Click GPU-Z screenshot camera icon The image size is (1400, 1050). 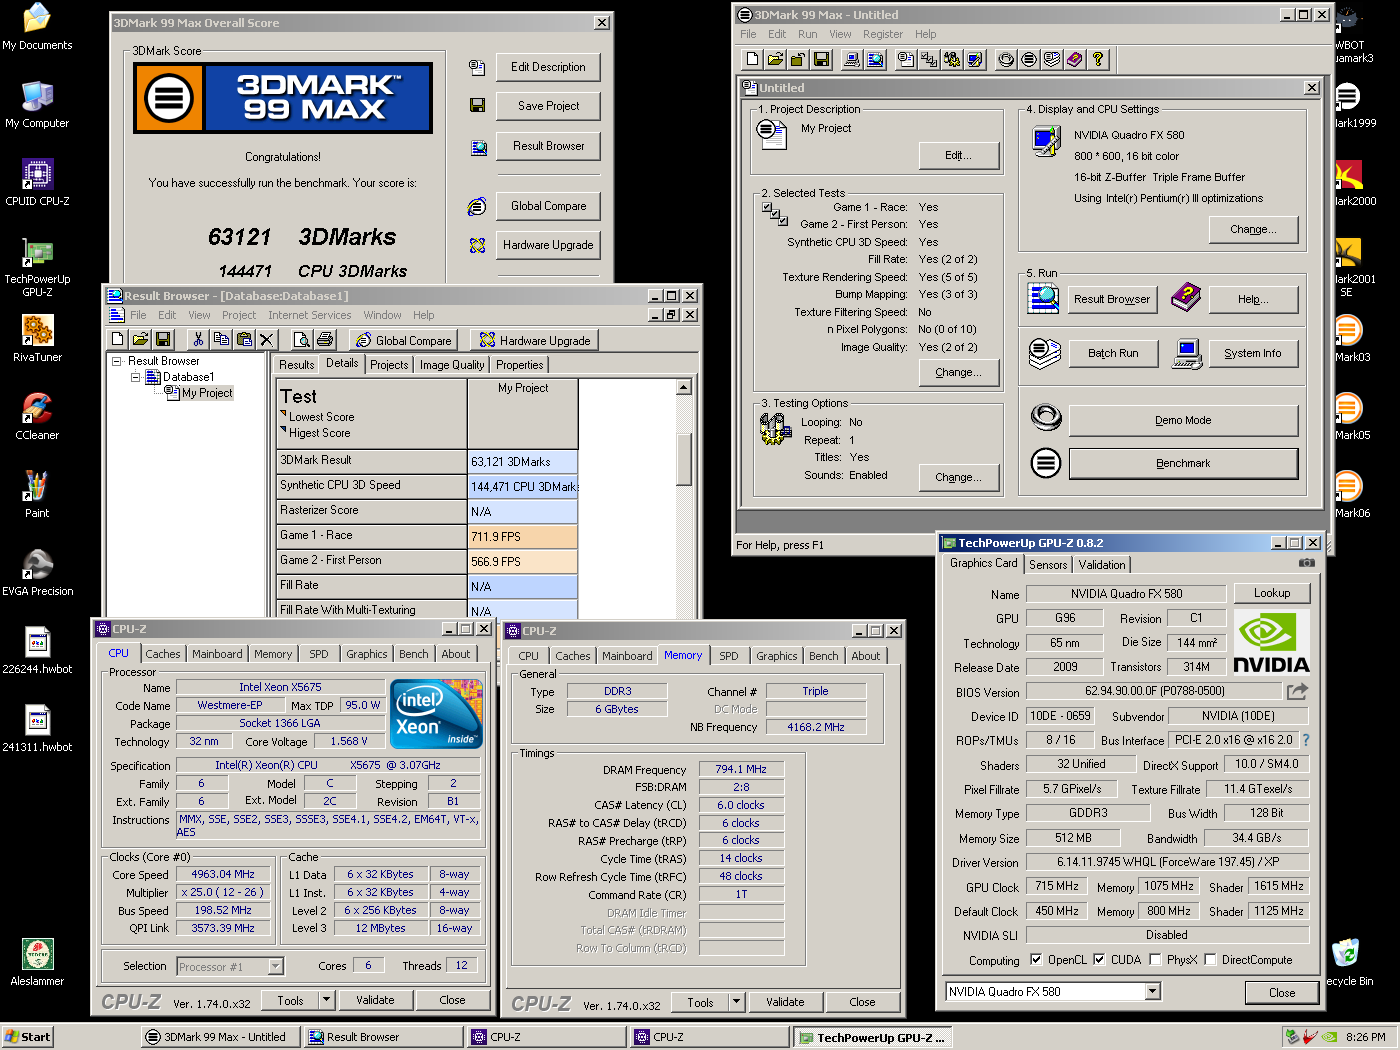point(1307,562)
